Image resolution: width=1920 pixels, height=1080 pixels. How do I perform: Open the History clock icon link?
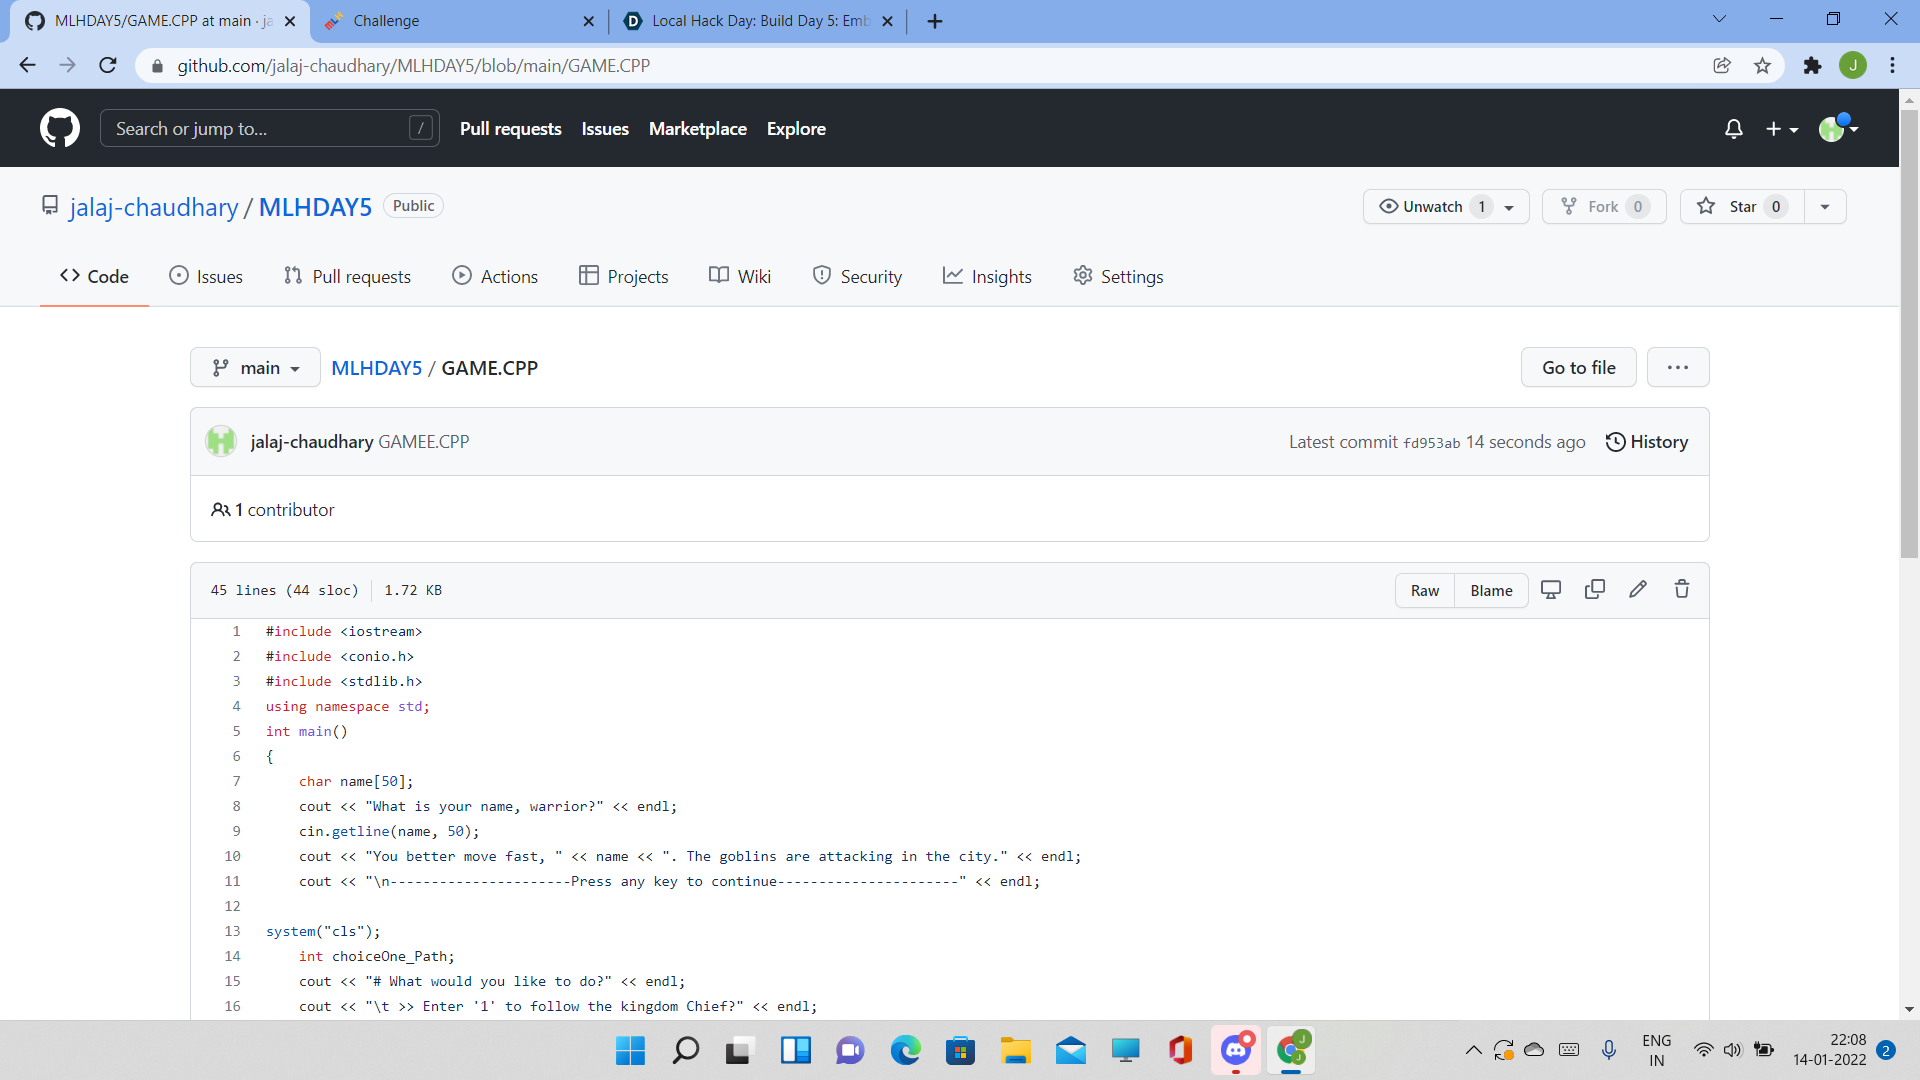(x=1646, y=442)
